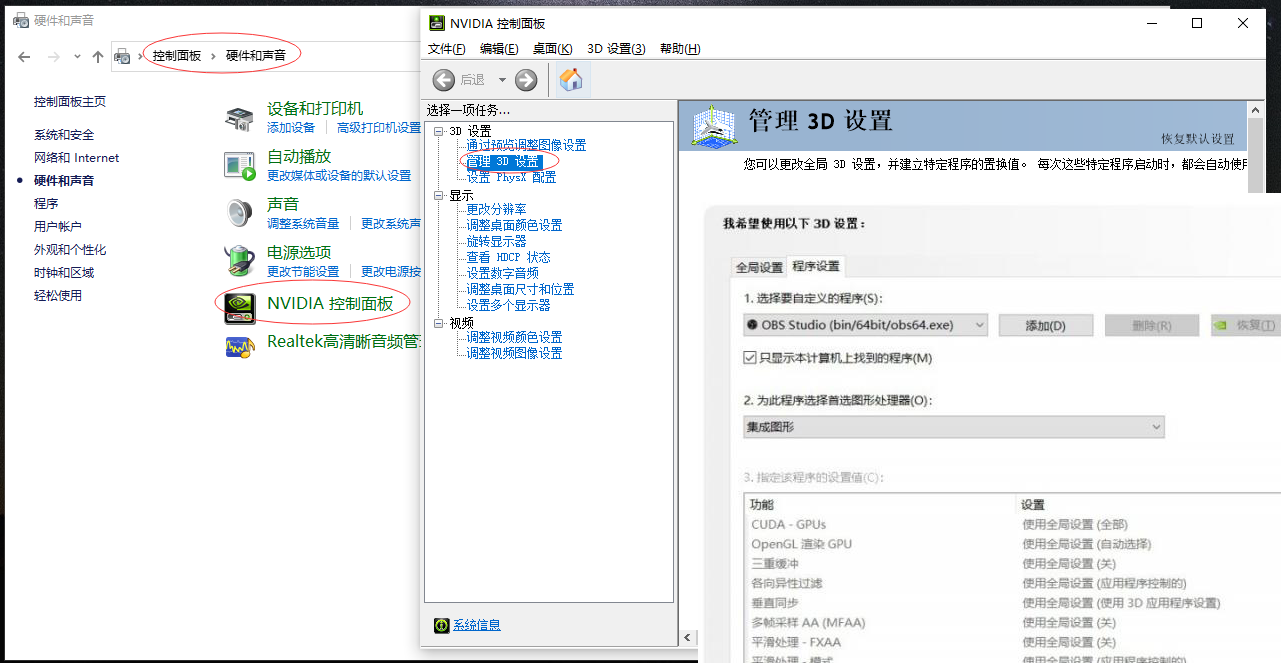1281x663 pixels.
Task: Open the 帮助(H) menu
Action: (x=680, y=48)
